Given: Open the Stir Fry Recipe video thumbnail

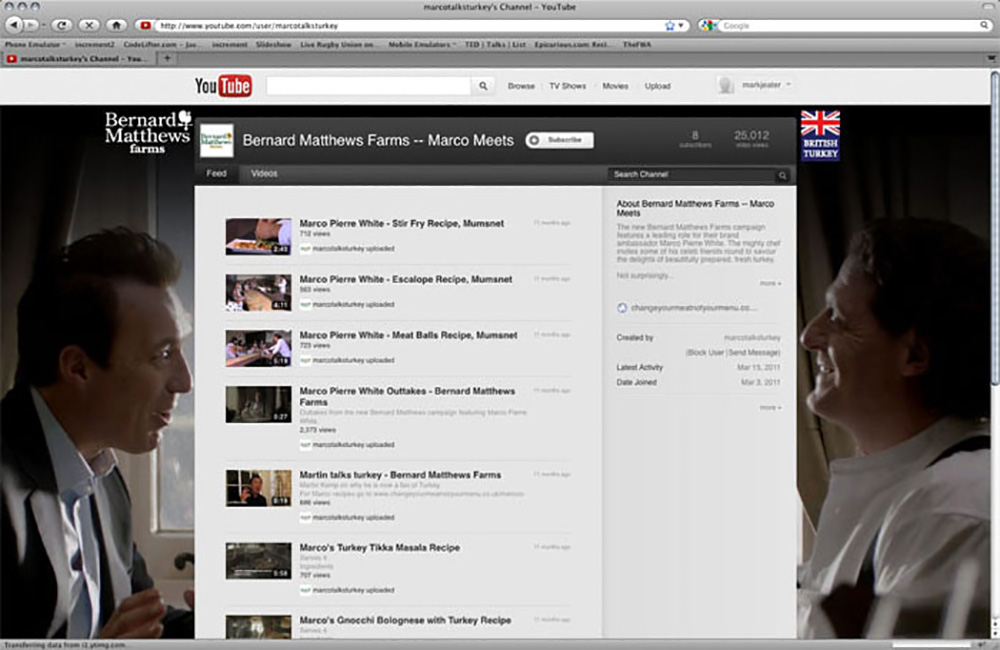Looking at the screenshot, I should 258,237.
